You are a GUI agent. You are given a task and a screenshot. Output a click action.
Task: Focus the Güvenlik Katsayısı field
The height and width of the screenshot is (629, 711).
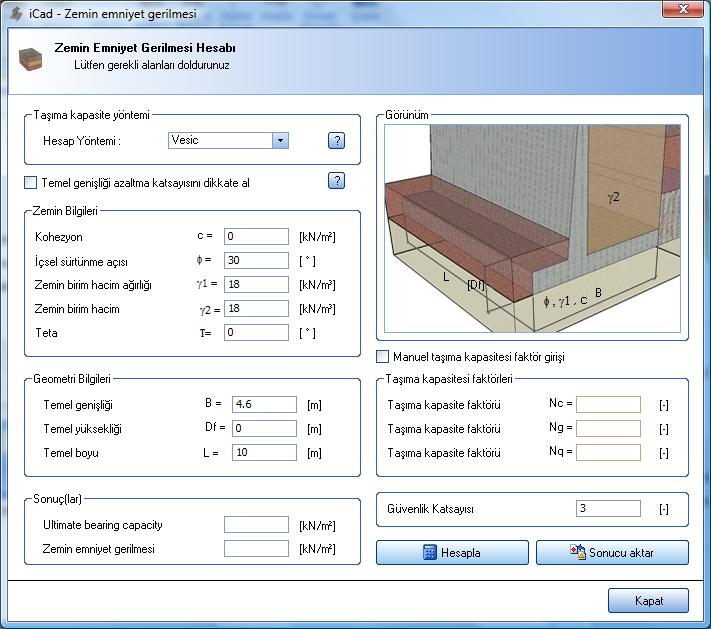pyautogui.click(x=609, y=508)
